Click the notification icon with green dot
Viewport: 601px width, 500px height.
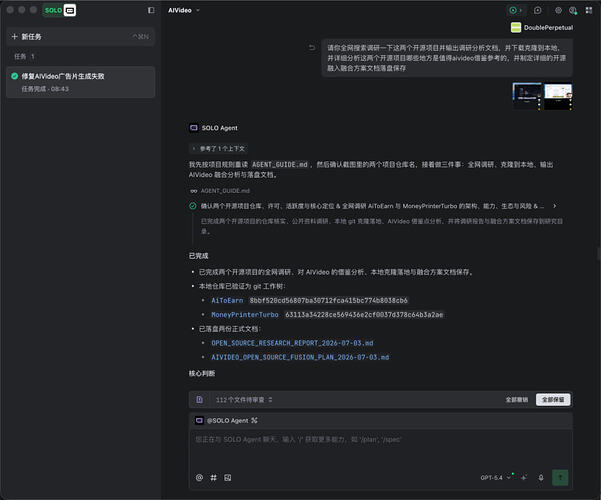pyautogui.click(x=573, y=10)
